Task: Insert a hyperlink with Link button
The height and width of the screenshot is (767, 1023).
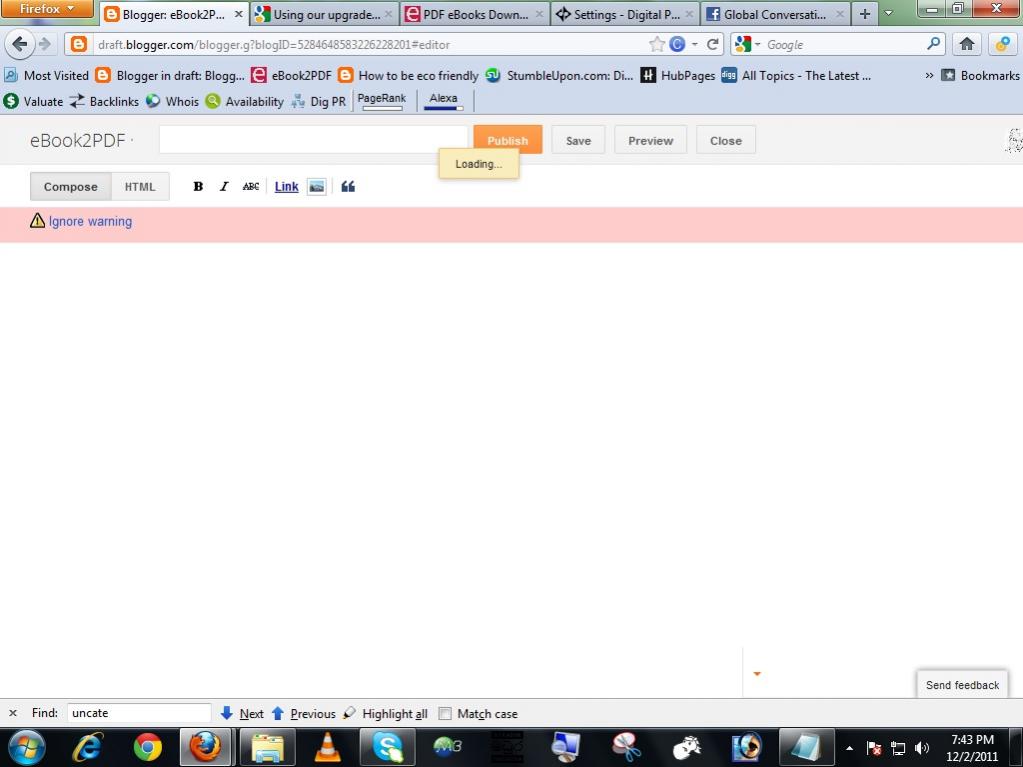Action: point(286,187)
